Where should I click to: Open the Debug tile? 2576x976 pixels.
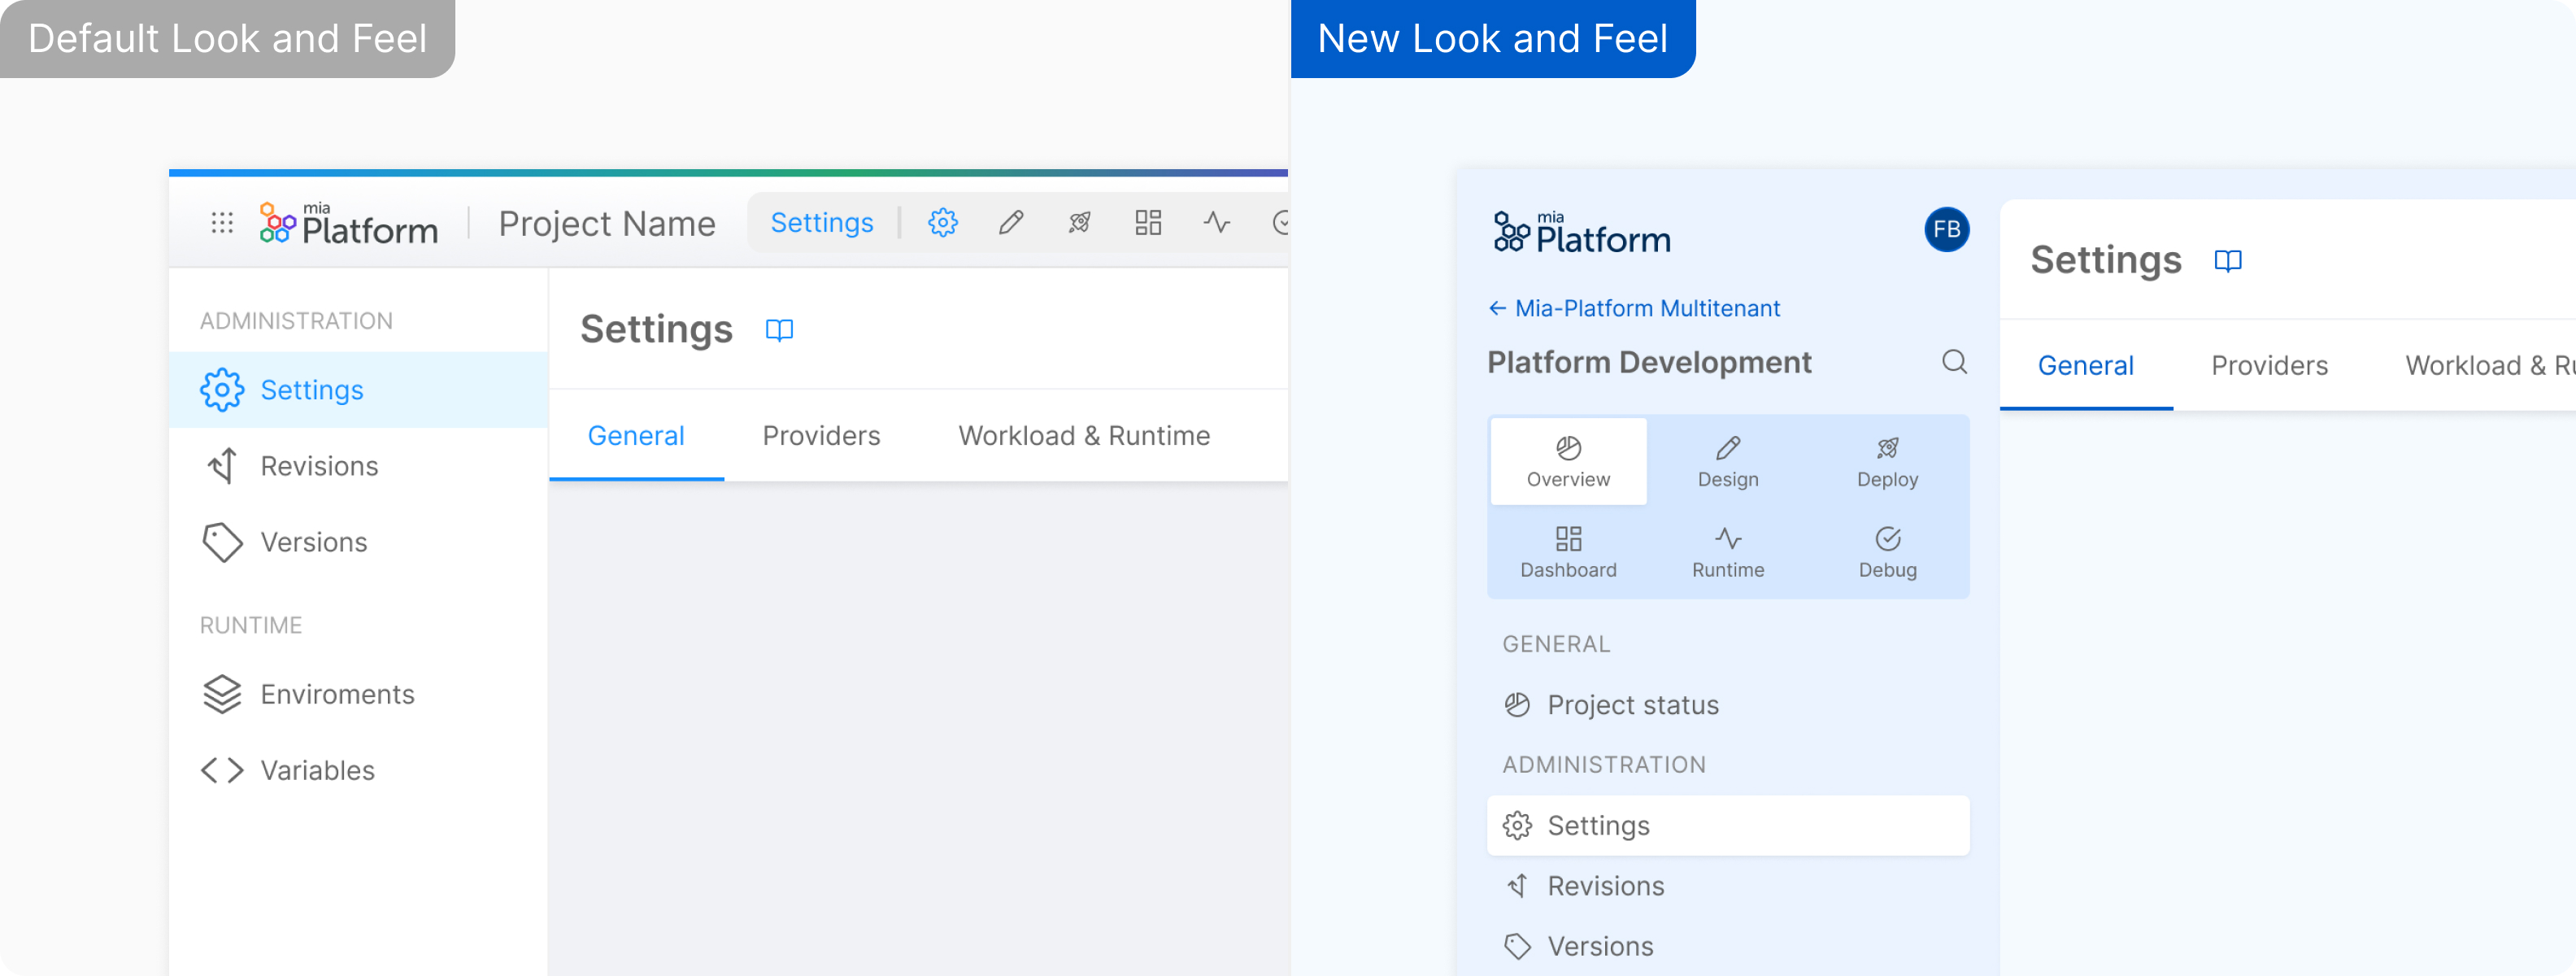(x=1887, y=552)
